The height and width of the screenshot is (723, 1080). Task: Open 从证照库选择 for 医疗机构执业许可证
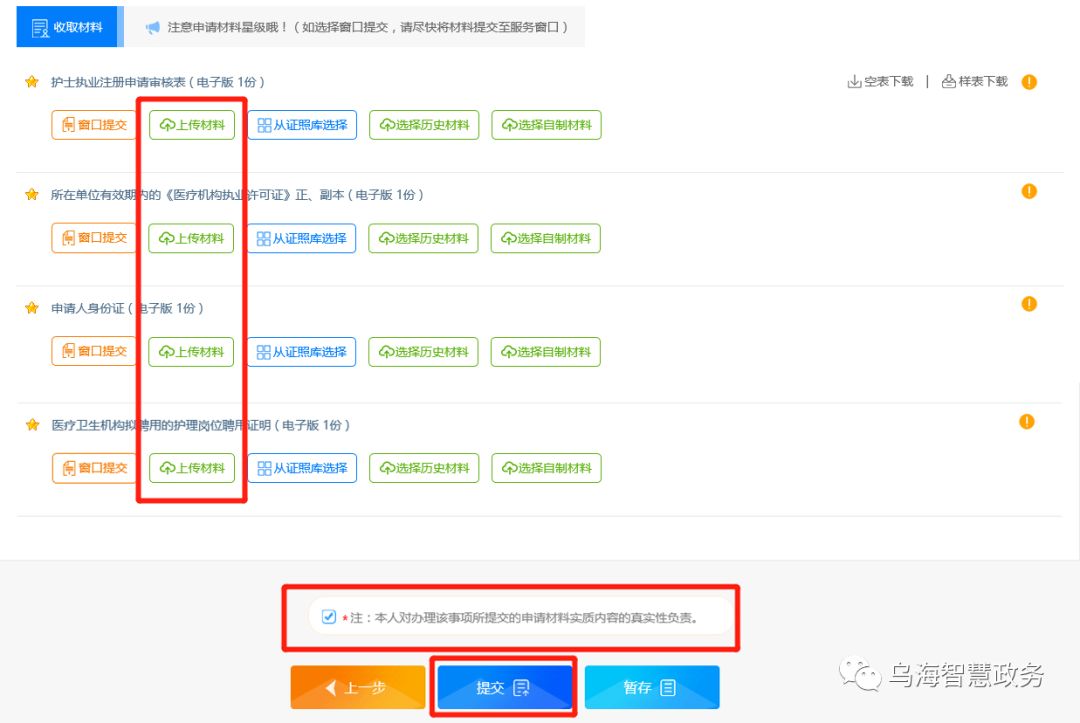coord(302,238)
